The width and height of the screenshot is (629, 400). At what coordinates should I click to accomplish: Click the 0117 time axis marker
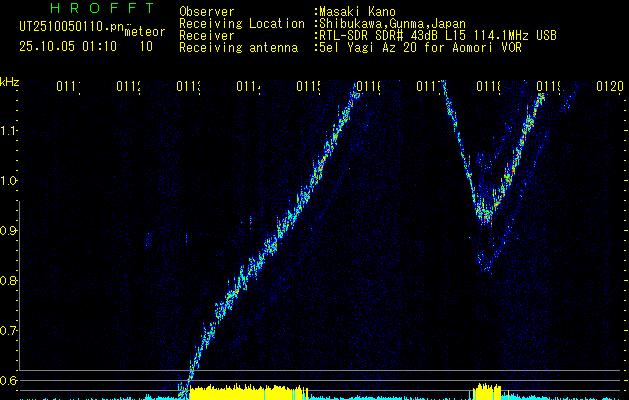428,87
